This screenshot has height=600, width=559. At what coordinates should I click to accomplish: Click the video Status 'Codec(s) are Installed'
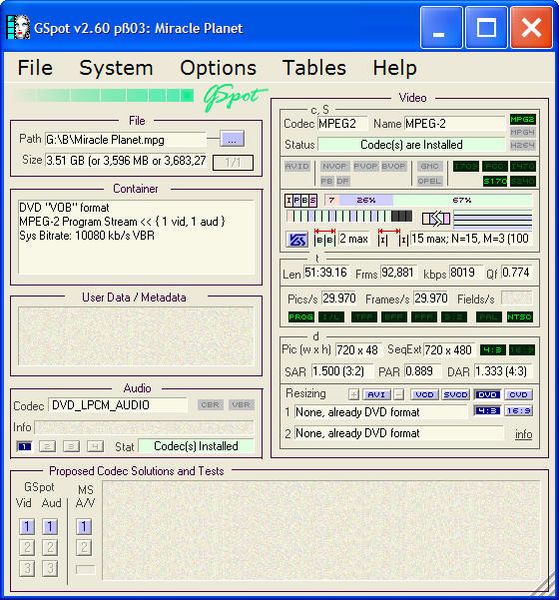coord(411,145)
